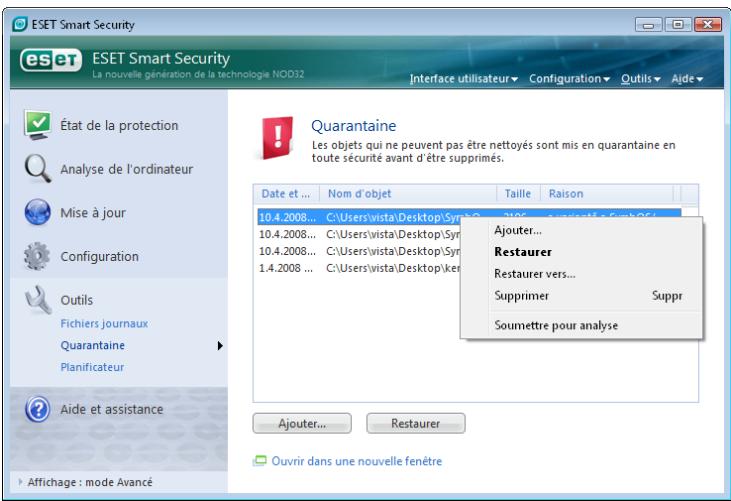The width and height of the screenshot is (731, 501).
Task: Go to Analyse de l'ordinateur section
Action: coord(126,169)
